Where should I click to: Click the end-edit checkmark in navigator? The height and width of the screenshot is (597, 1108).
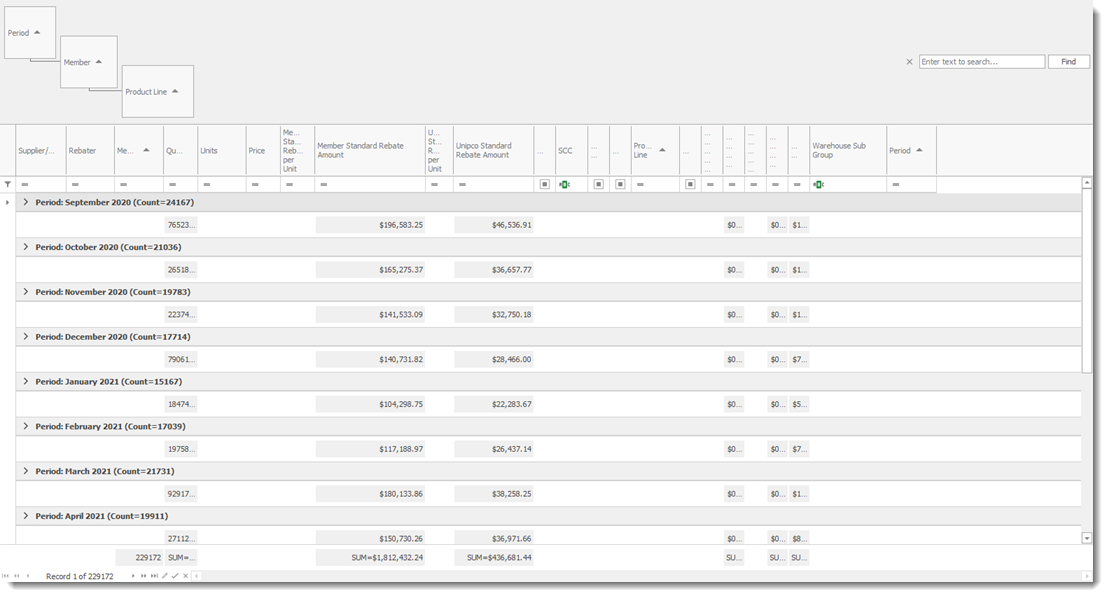coord(175,576)
